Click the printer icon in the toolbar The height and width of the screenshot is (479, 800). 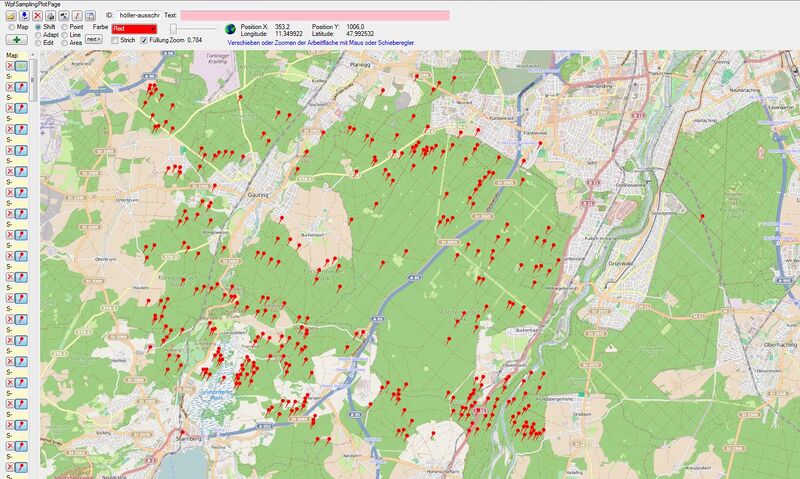[x=51, y=16]
